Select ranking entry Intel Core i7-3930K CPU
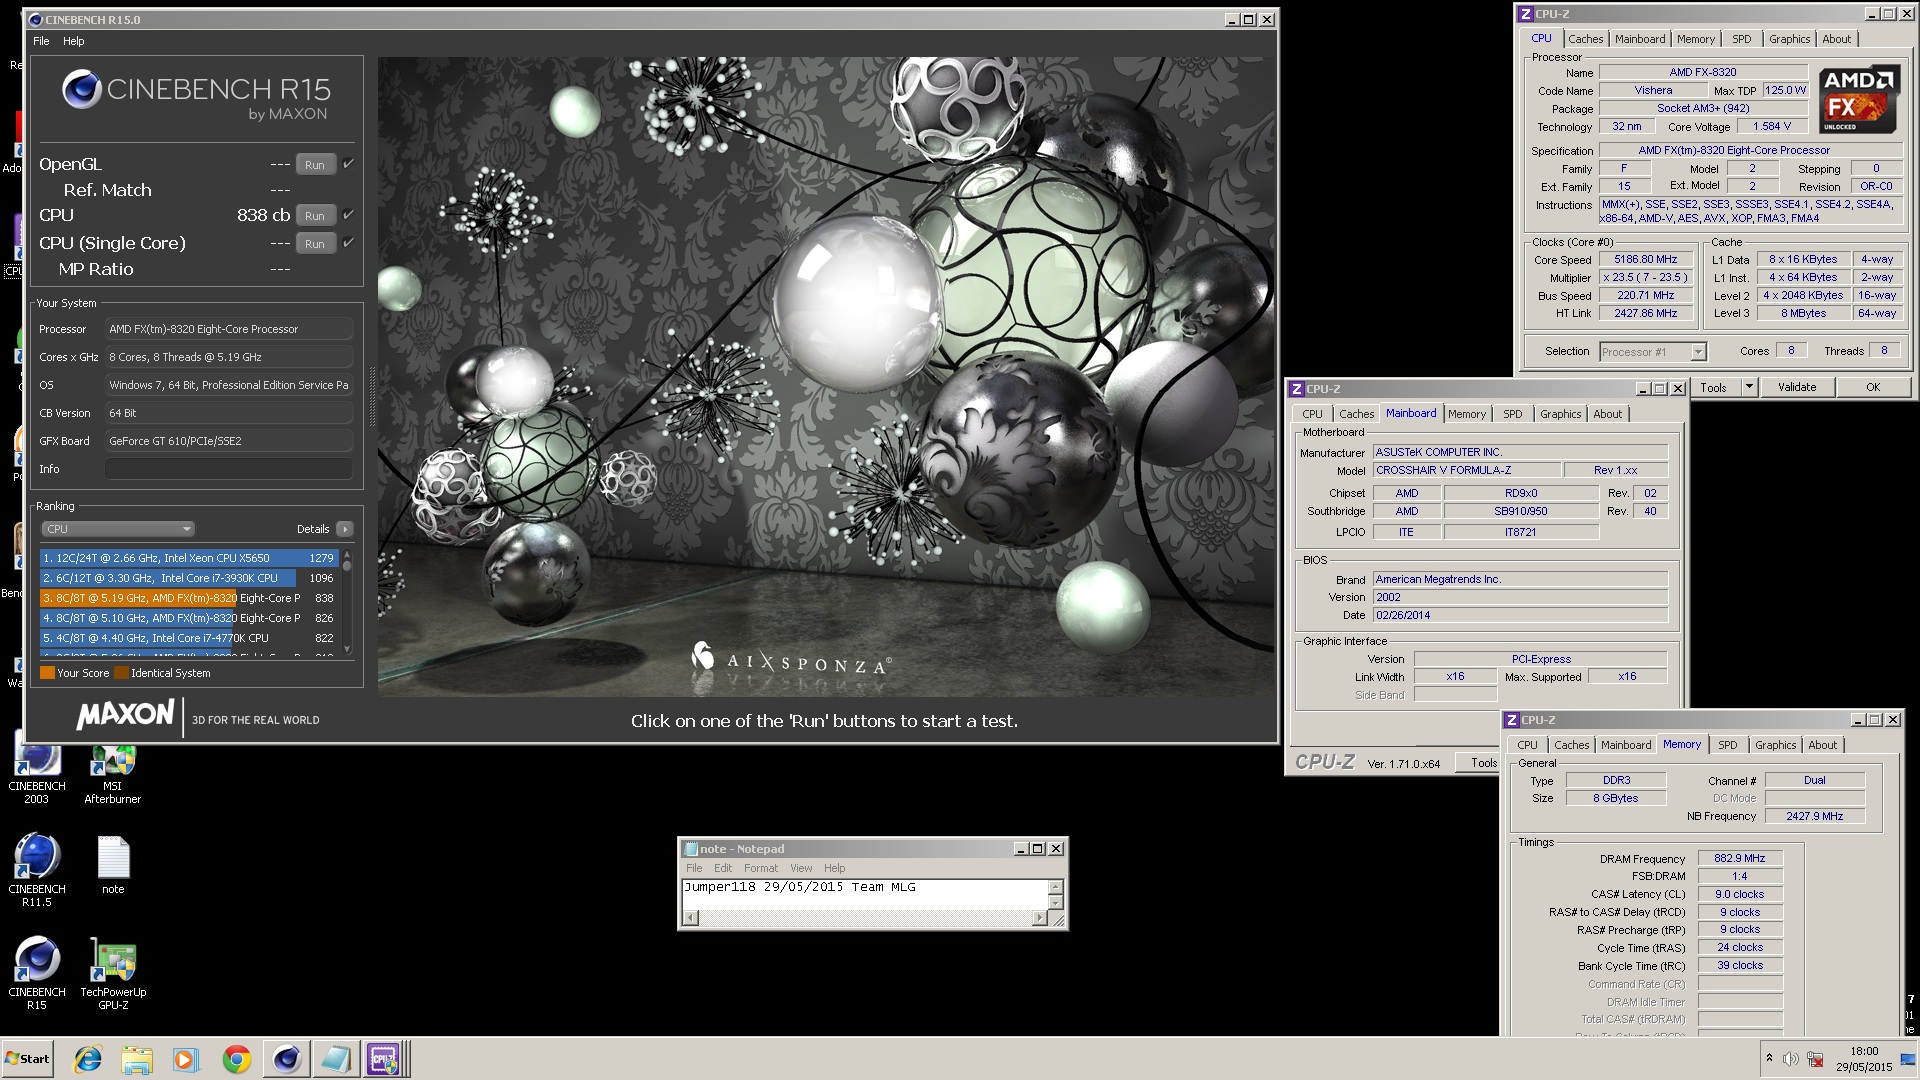1920x1080 pixels. pyautogui.click(x=189, y=578)
